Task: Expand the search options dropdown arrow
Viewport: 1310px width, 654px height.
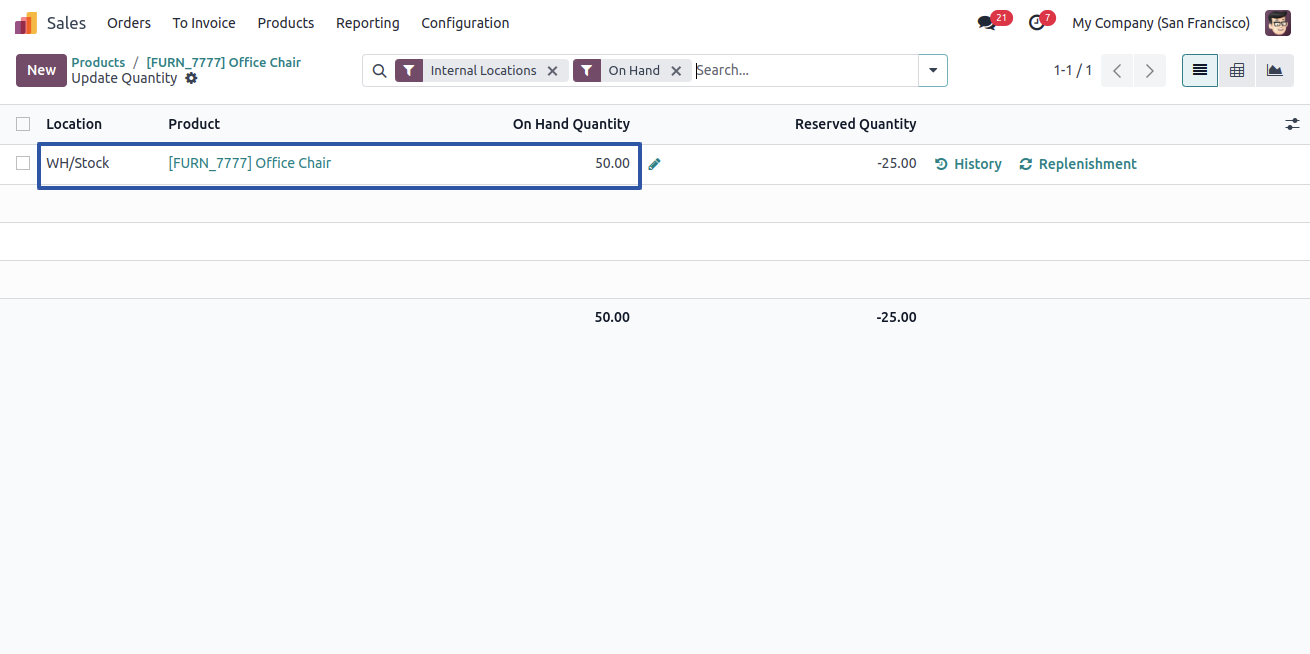Action: pos(933,70)
